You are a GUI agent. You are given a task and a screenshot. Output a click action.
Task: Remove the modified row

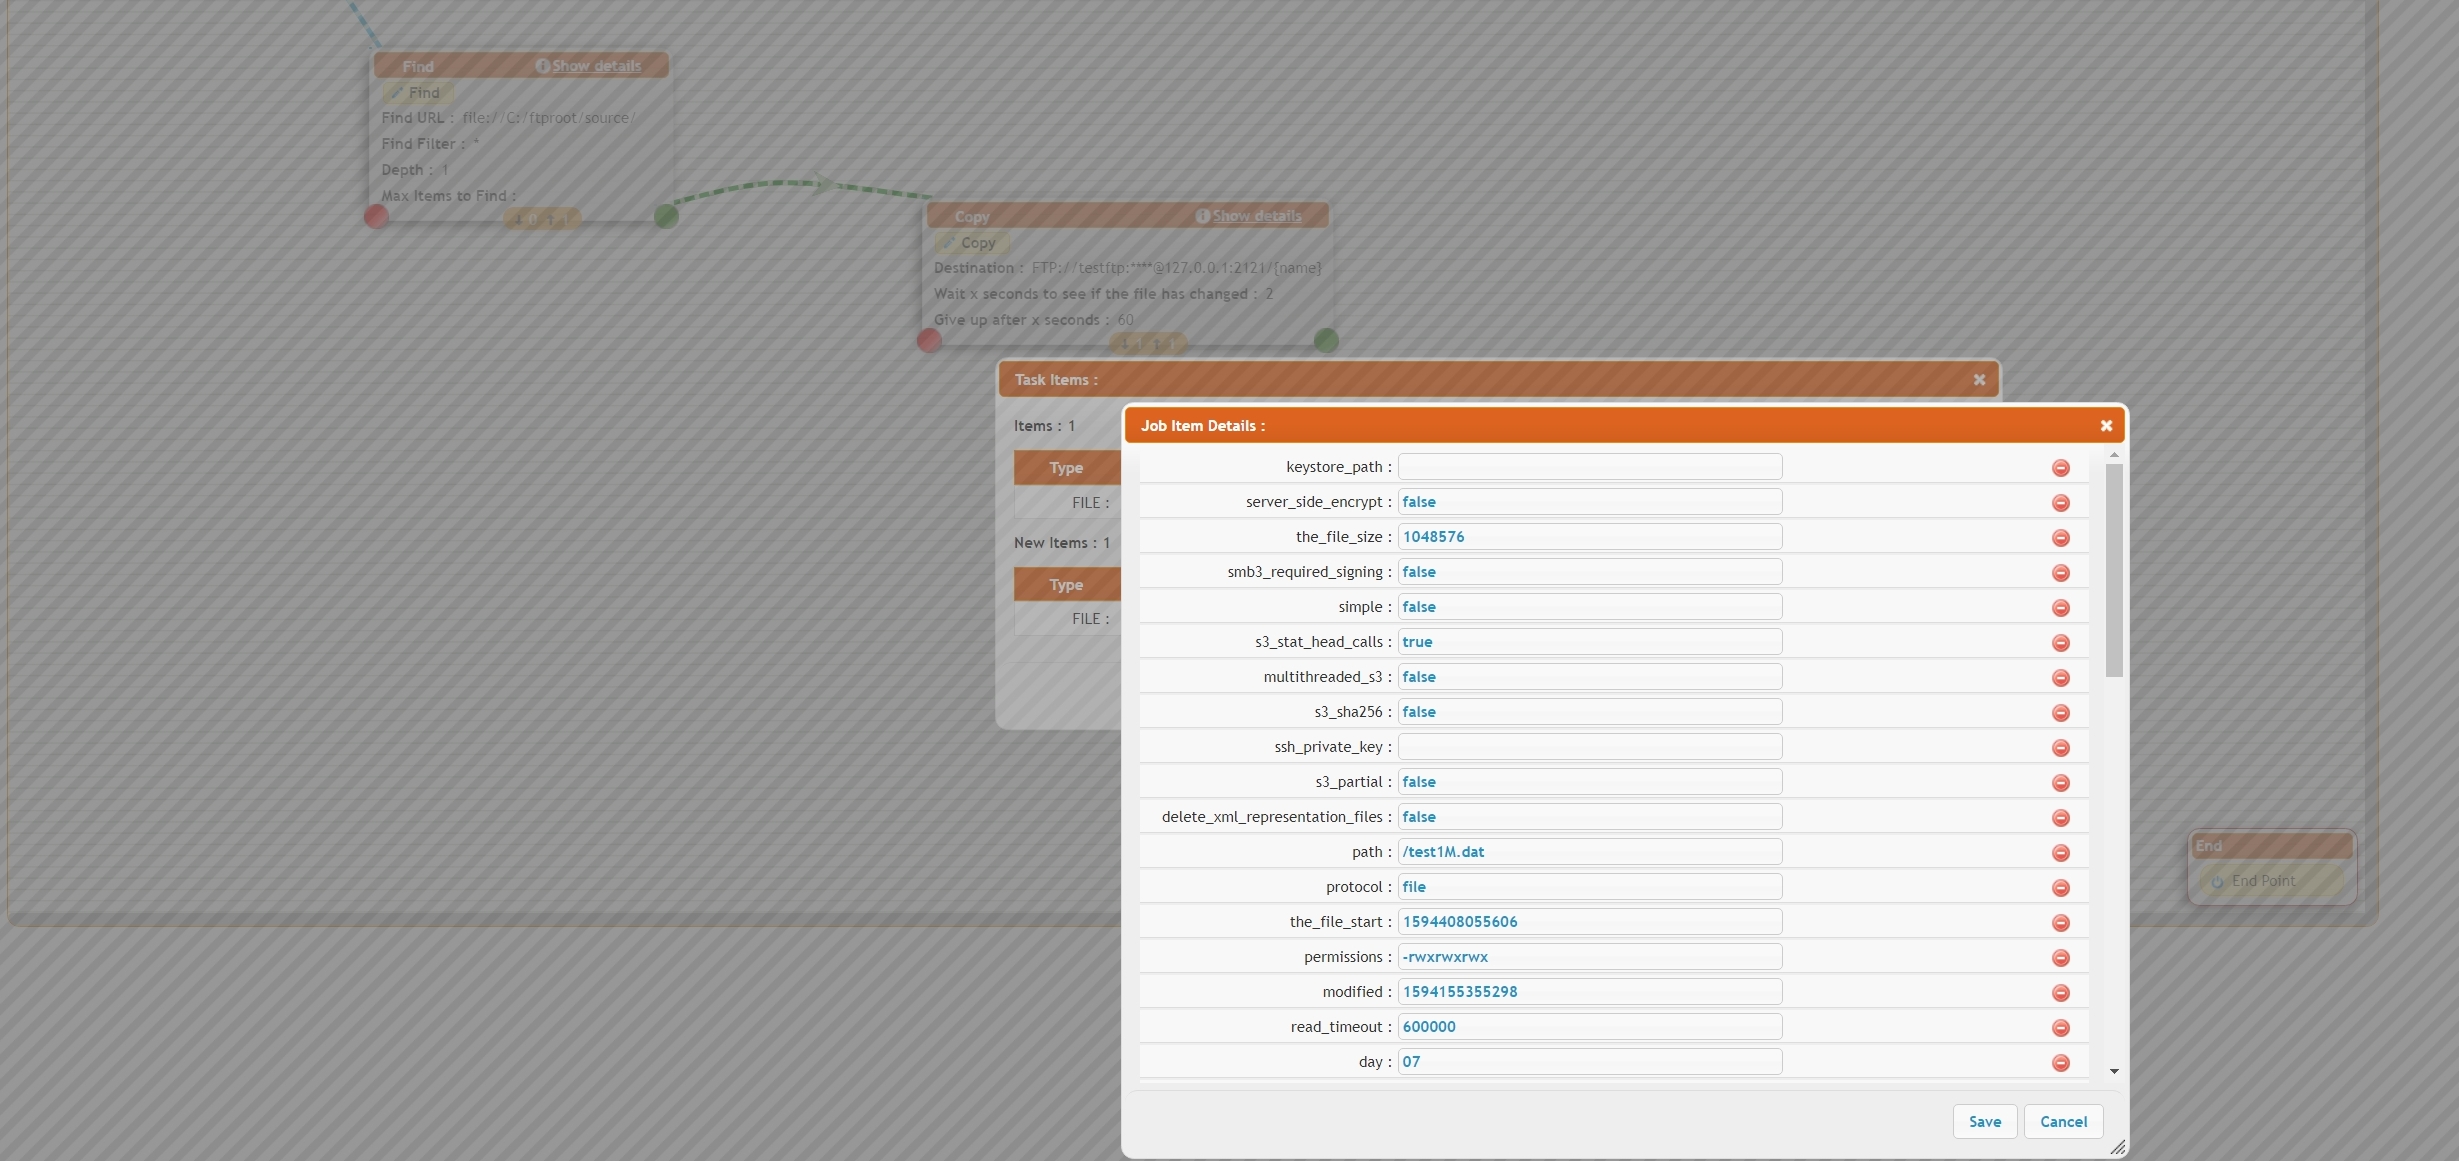tap(2060, 993)
